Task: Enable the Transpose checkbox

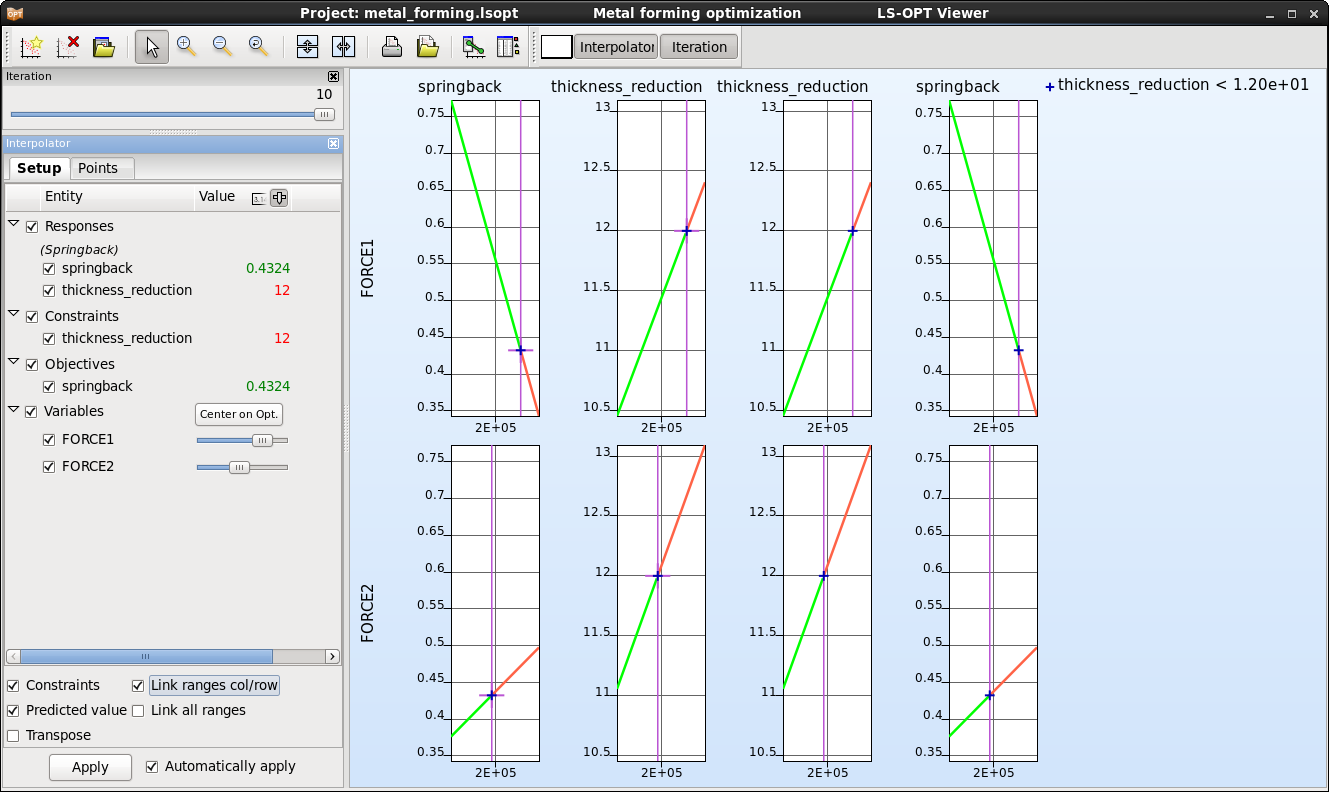Action: pos(13,736)
